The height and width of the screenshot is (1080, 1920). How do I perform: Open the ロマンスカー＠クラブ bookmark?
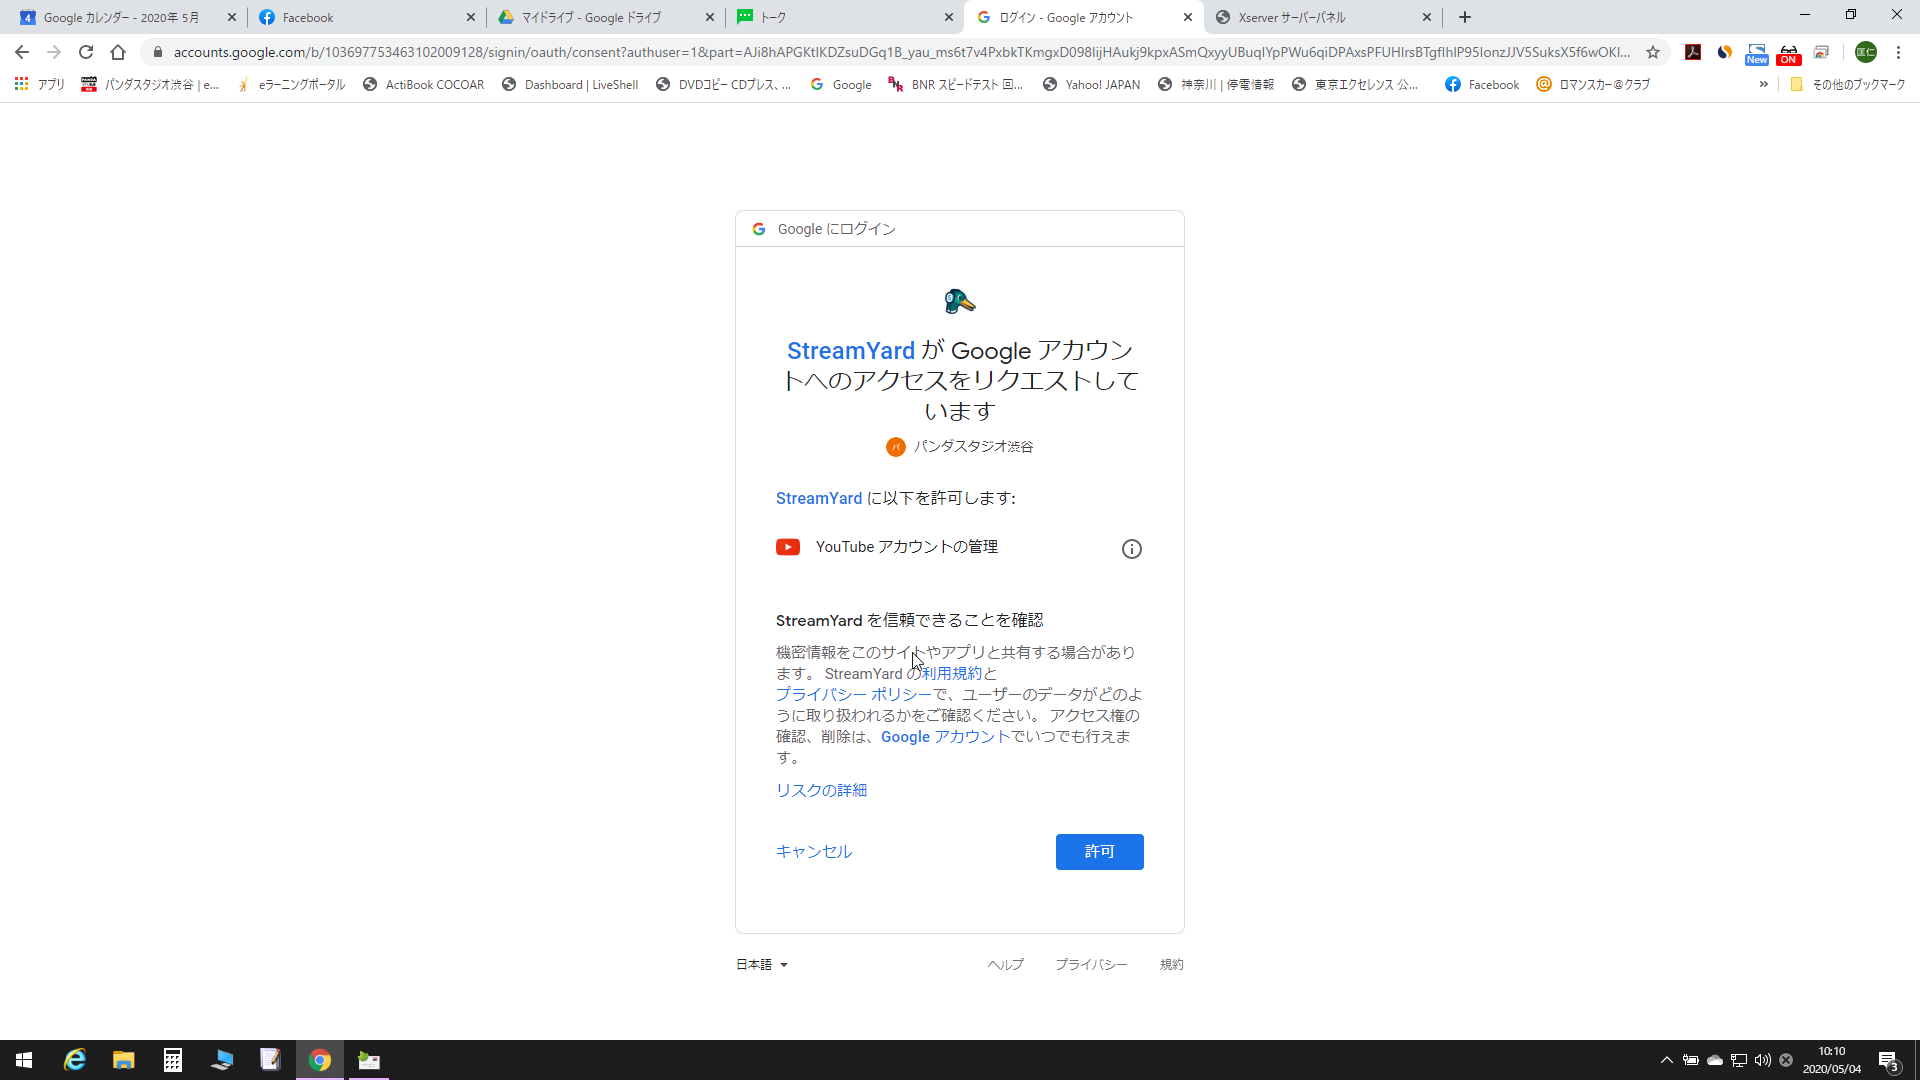pyautogui.click(x=1593, y=85)
